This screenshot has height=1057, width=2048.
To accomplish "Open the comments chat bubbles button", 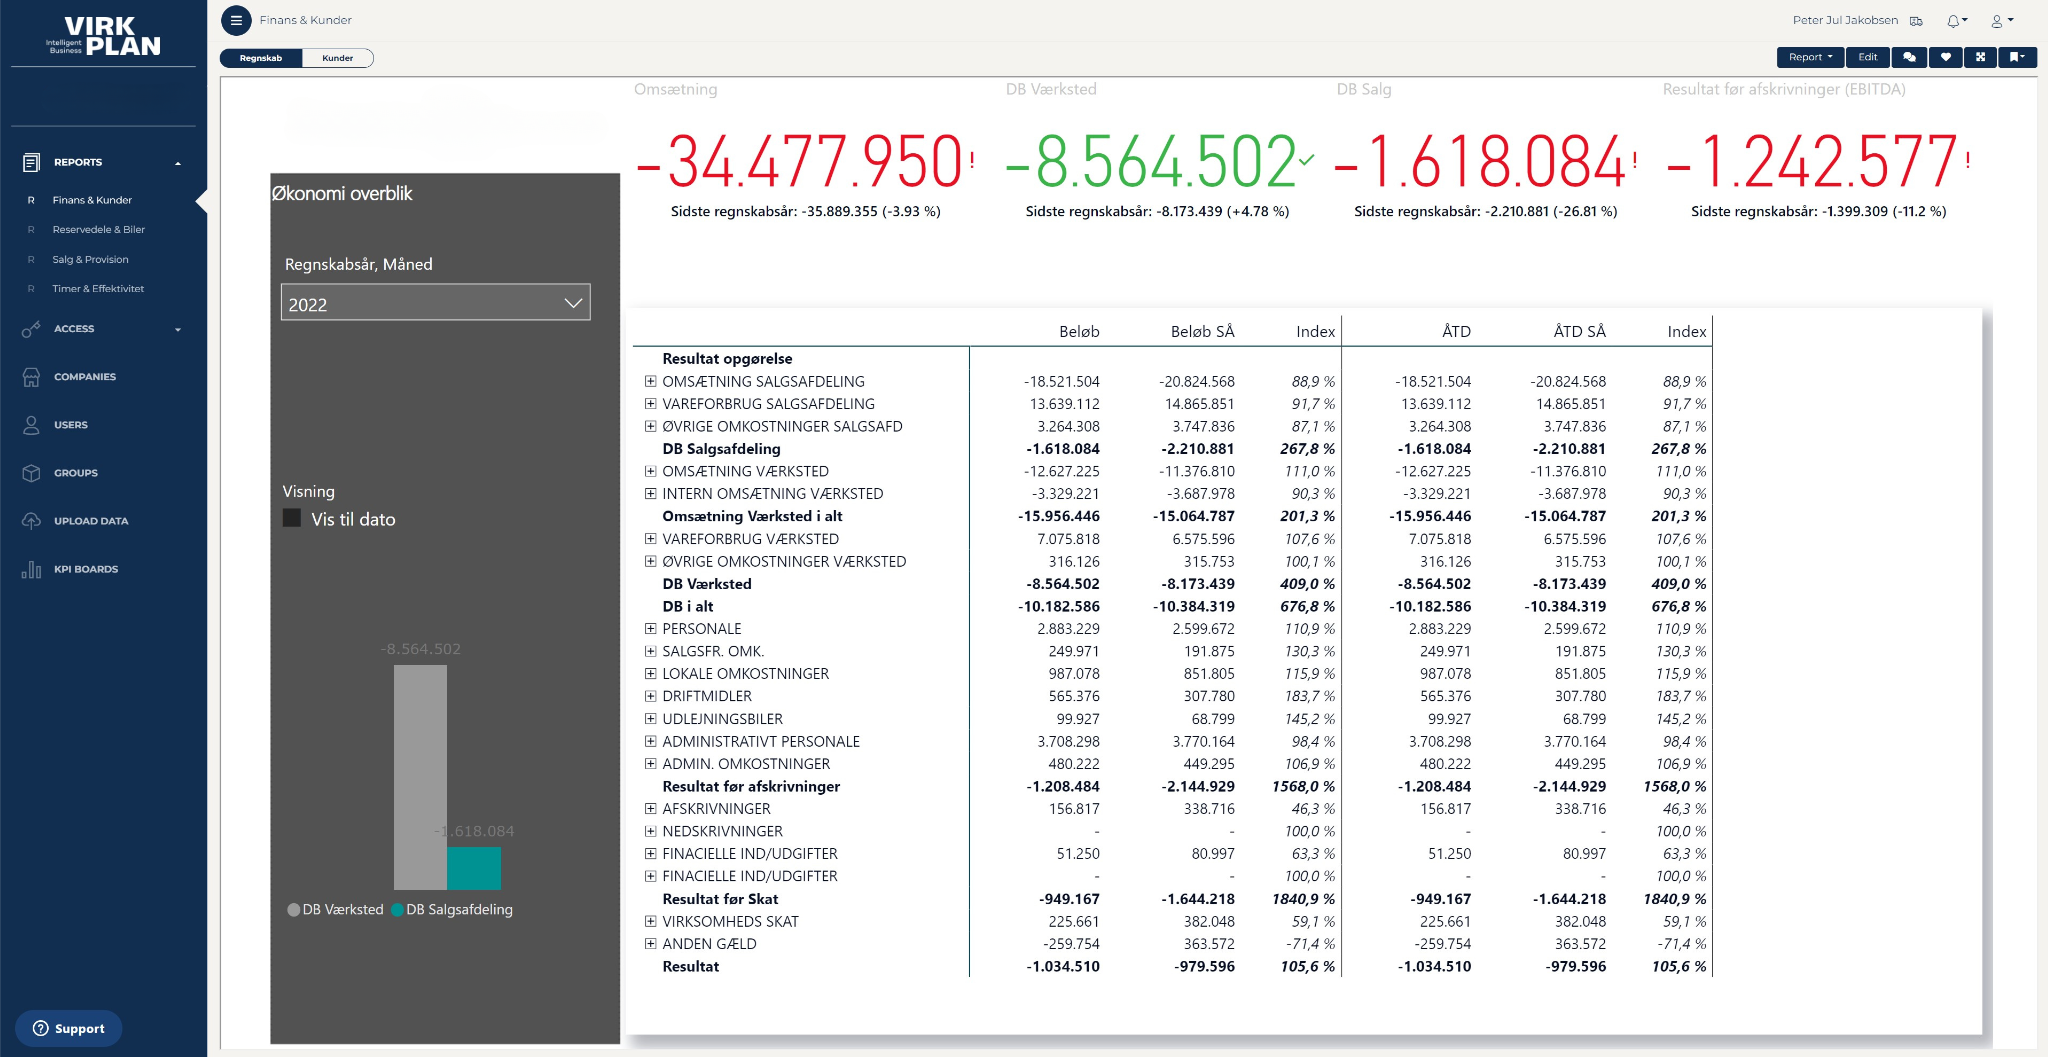I will pos(1909,57).
